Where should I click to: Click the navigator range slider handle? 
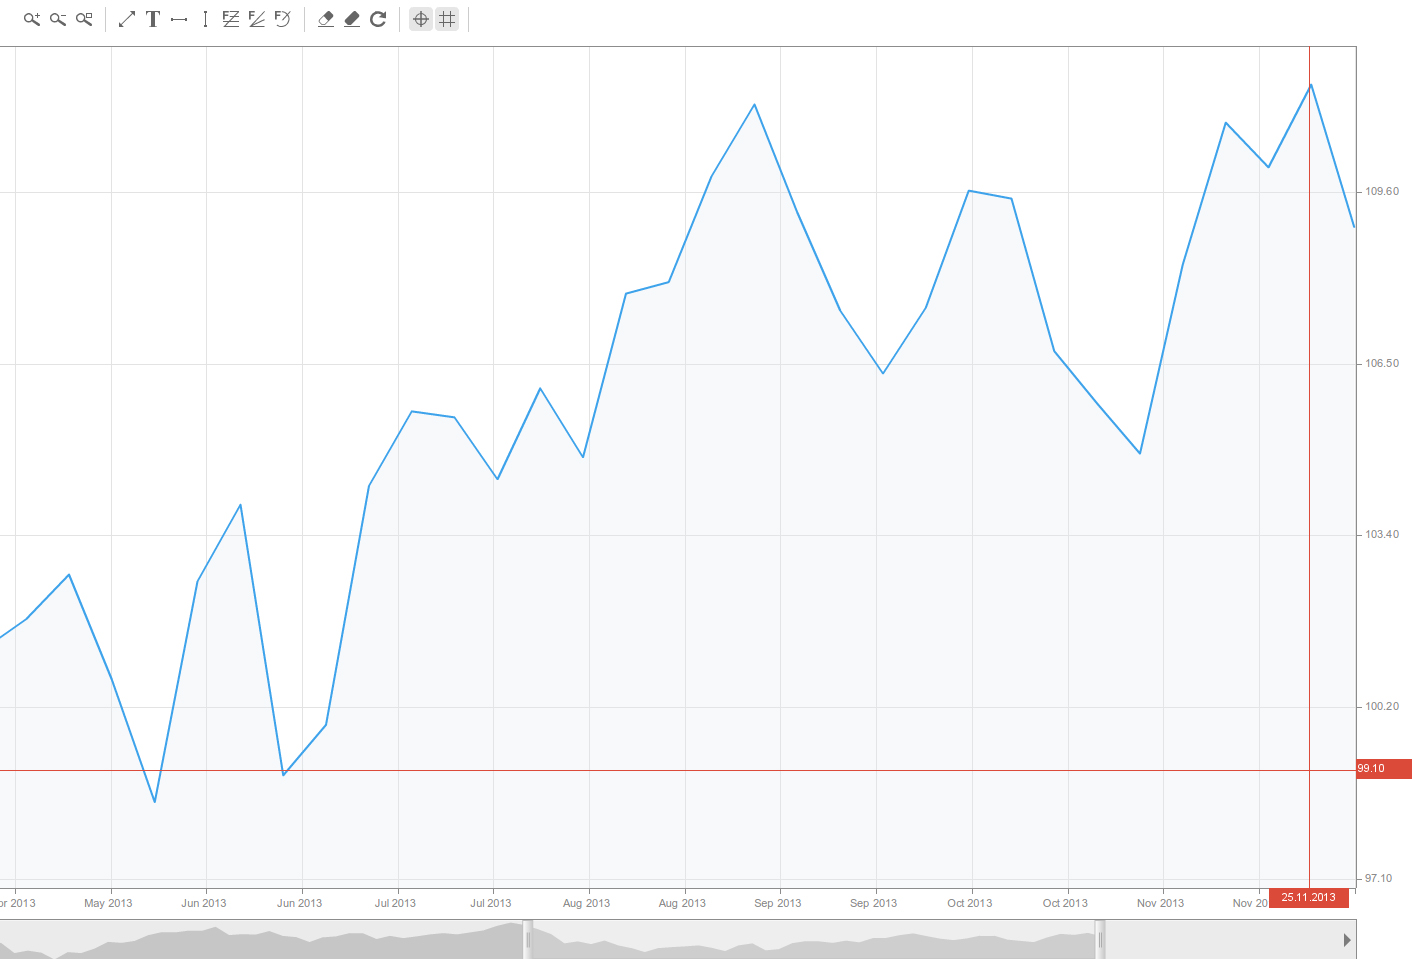coord(1098,939)
